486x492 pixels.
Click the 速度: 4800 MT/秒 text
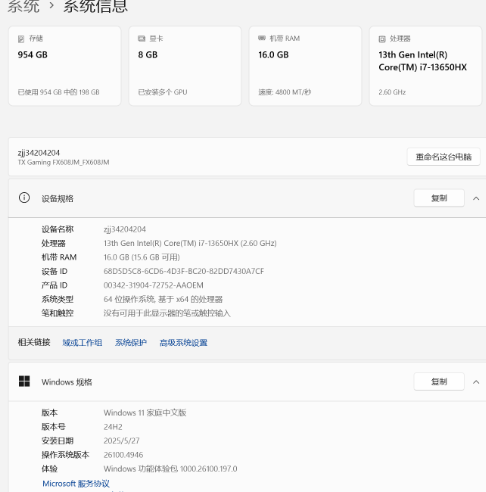click(285, 92)
